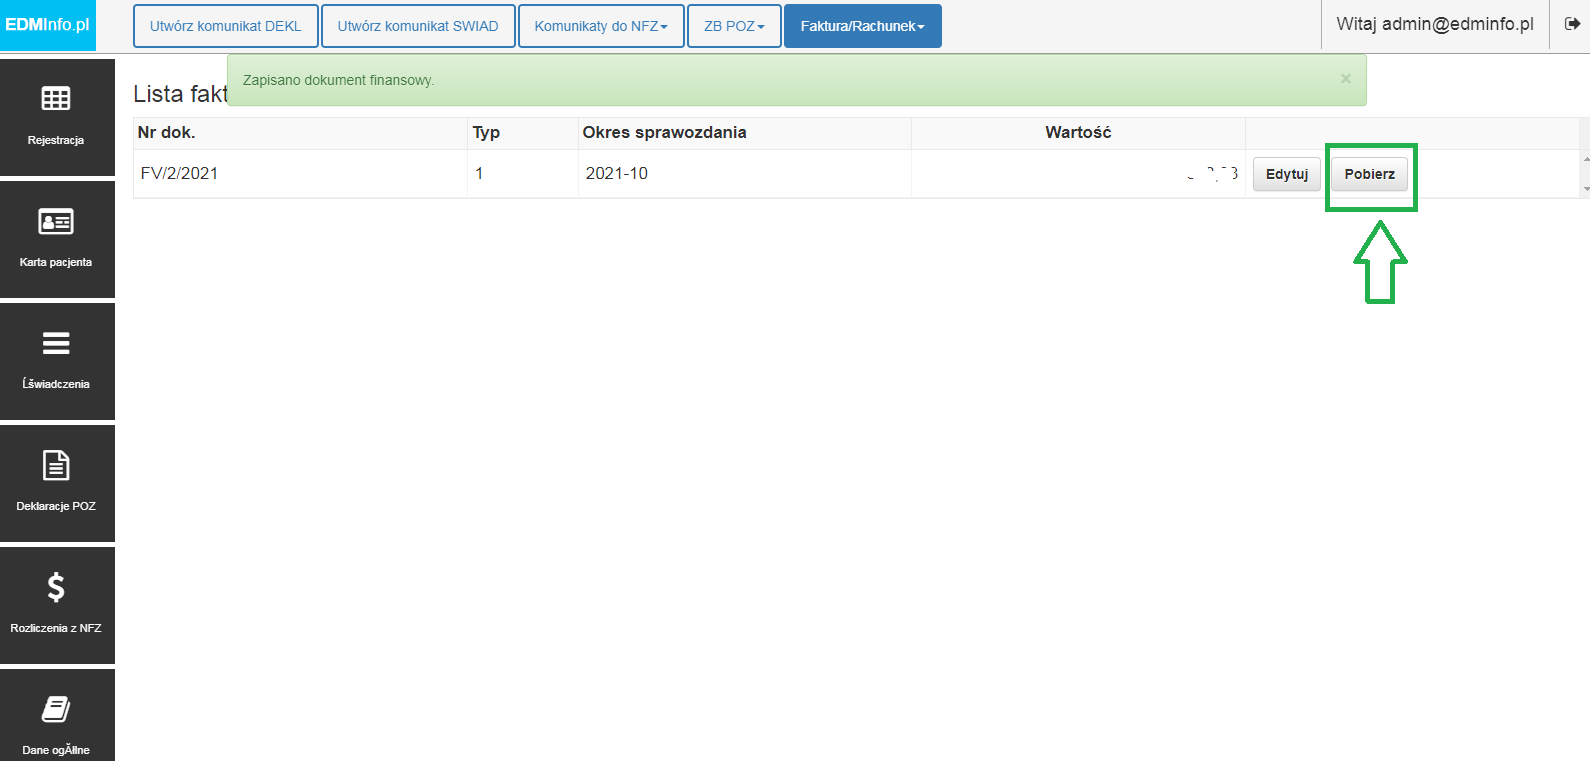
Task: Select the FV/2/2021 document row cell
Action: coord(300,173)
